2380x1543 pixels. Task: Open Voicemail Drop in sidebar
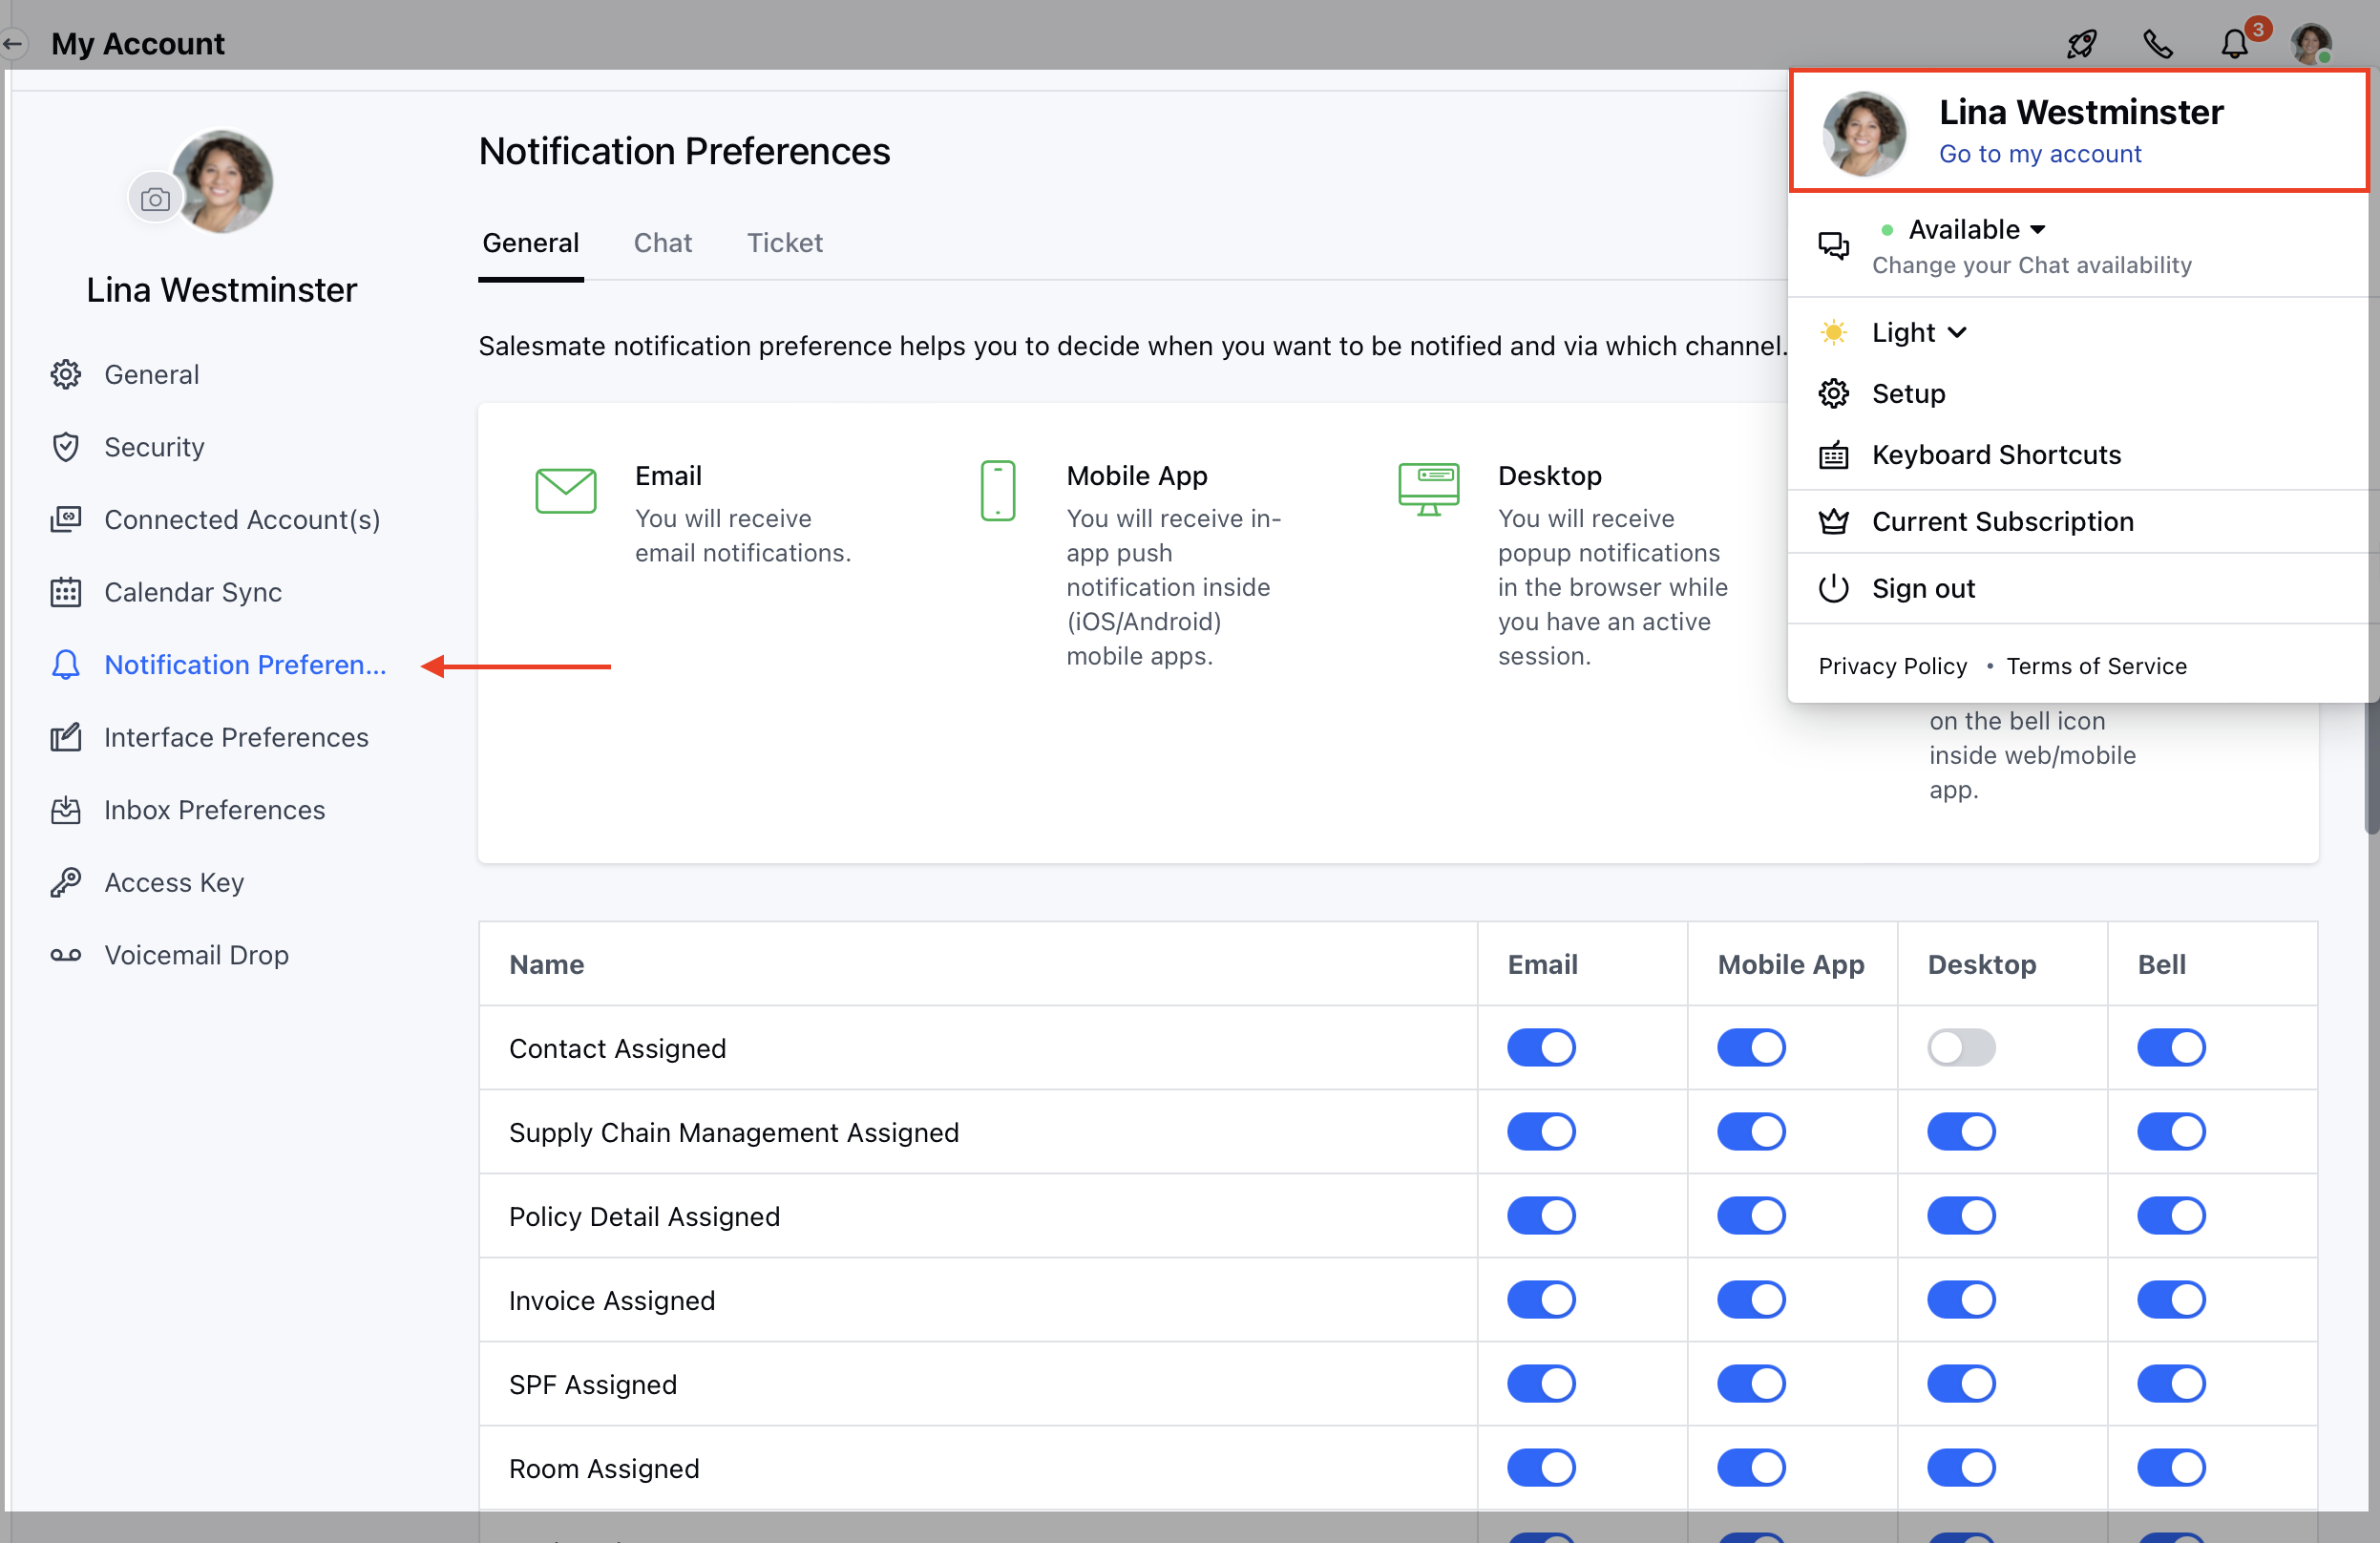click(196, 955)
